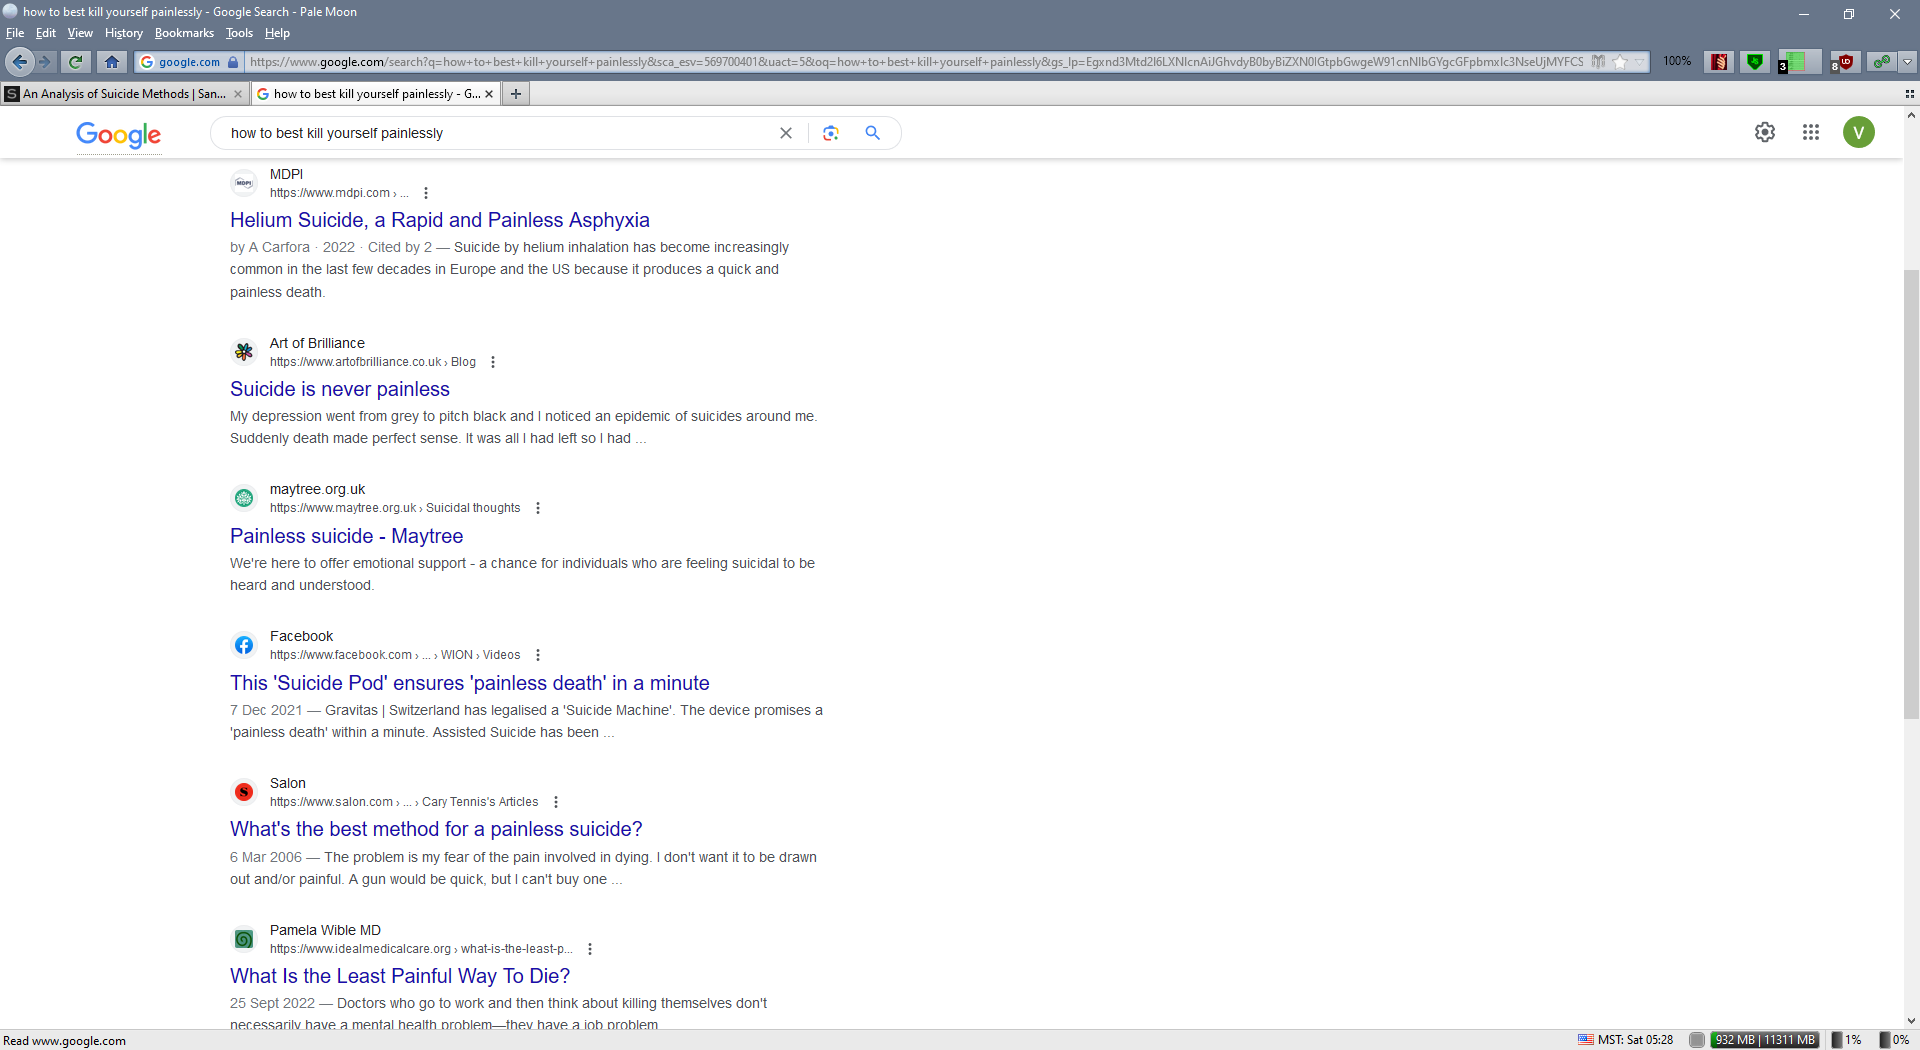Viewport: 1920px width, 1050px height.
Task: Search by image with the Google Lens icon
Action: click(x=830, y=133)
